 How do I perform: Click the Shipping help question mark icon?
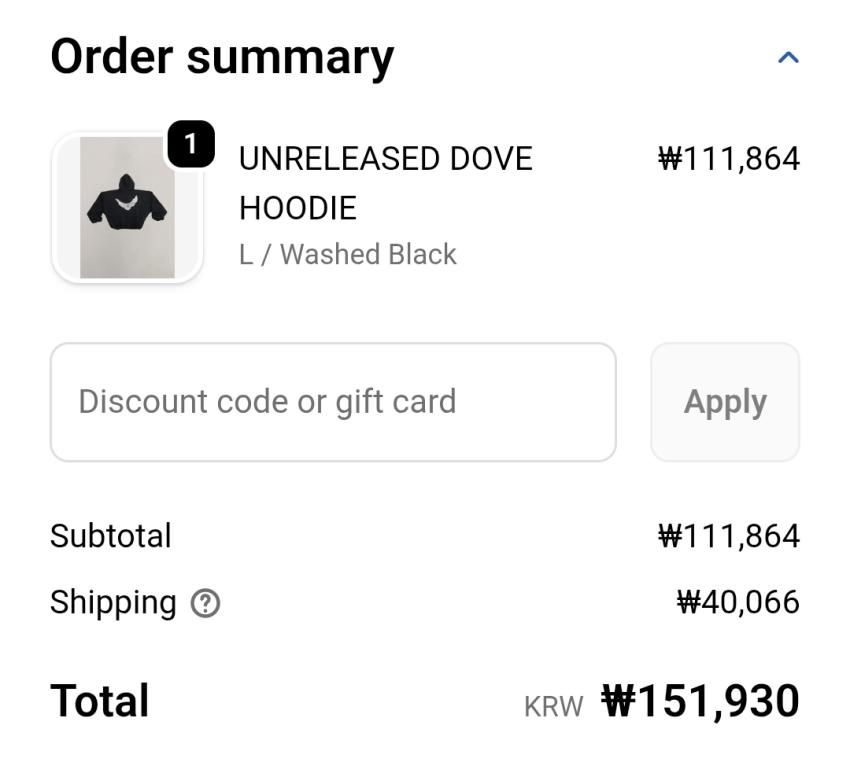coord(205,603)
